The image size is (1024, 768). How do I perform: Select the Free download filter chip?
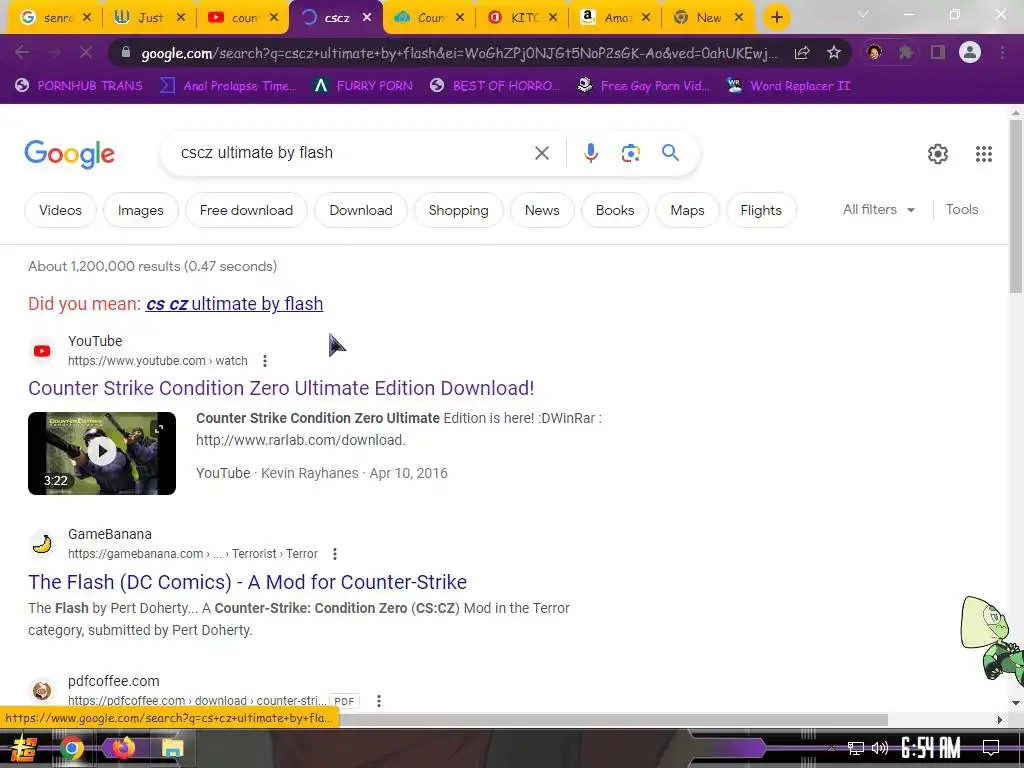[246, 210]
